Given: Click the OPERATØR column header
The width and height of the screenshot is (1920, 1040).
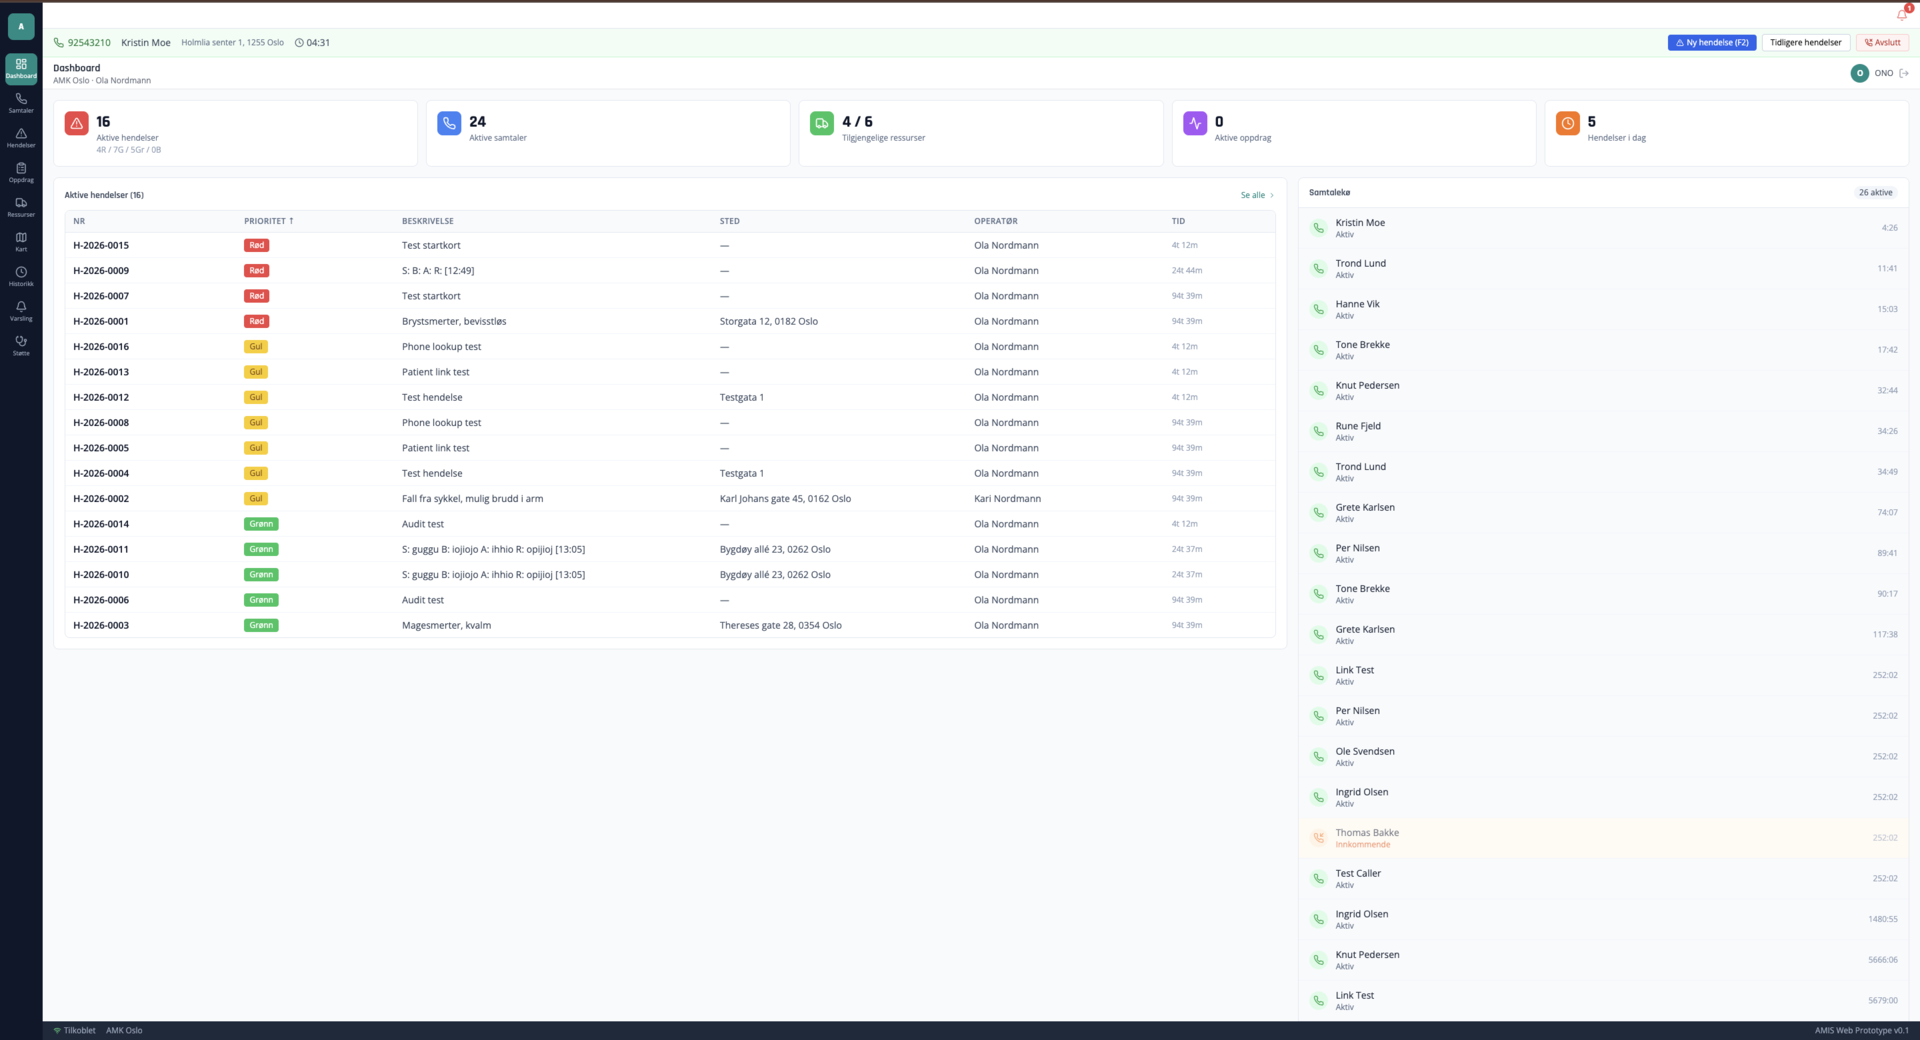Looking at the screenshot, I should (995, 221).
